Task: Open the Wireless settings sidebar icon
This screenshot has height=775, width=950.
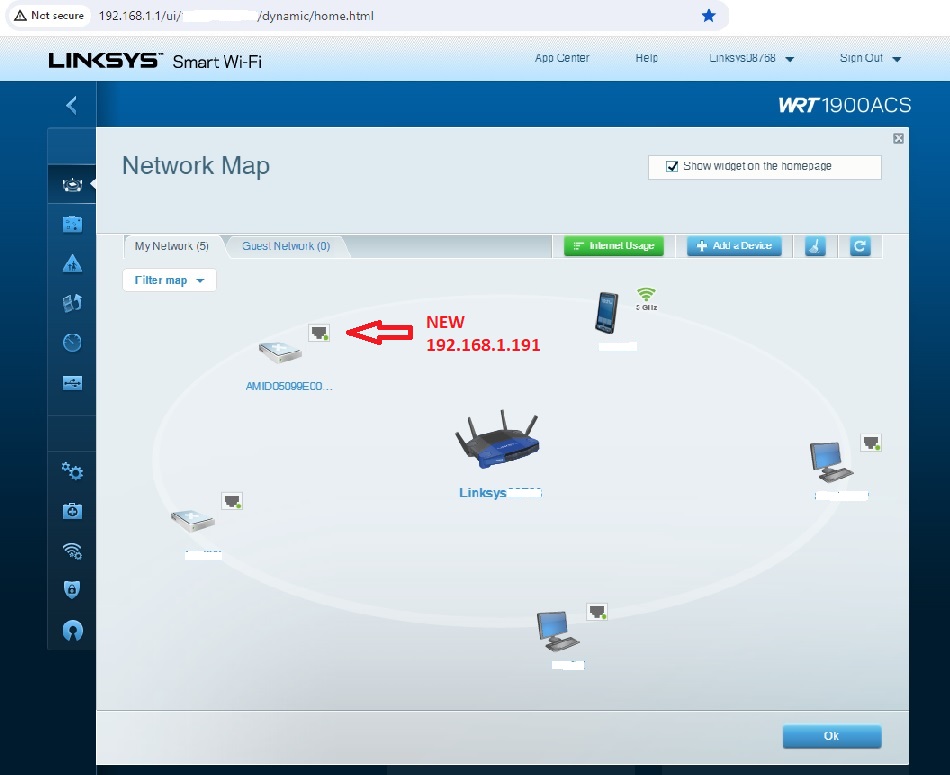Action: pyautogui.click(x=72, y=550)
